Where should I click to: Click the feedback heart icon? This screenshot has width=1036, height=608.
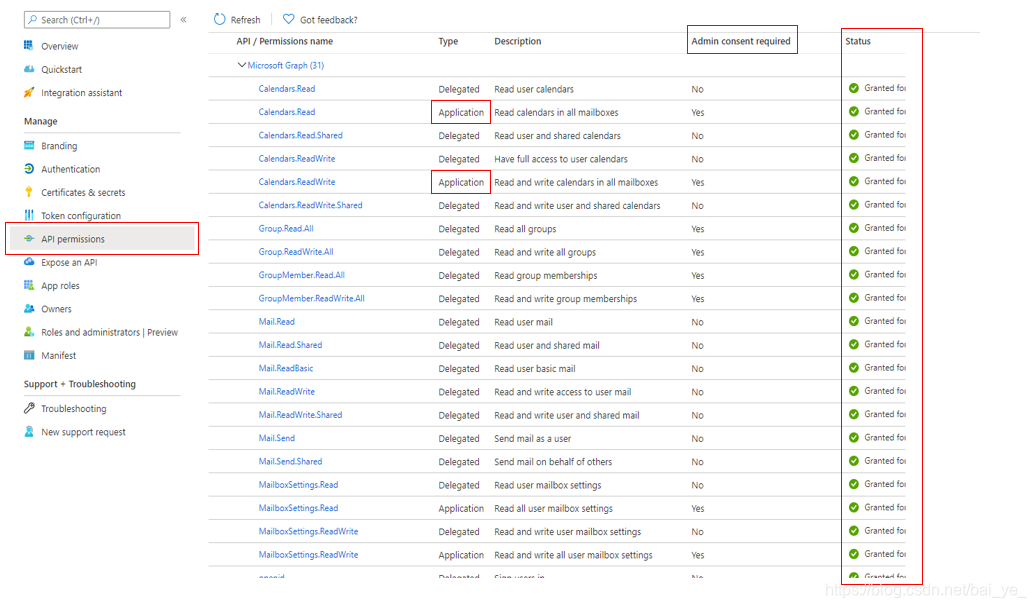point(289,19)
